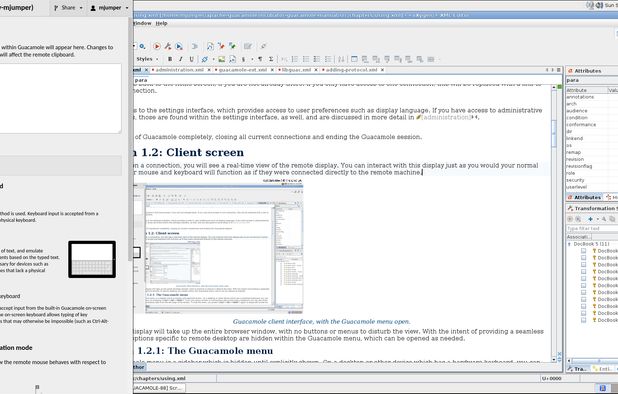Toggle bold formatting in the Author toolbar
The width and height of the screenshot is (618, 394).
click(170, 59)
